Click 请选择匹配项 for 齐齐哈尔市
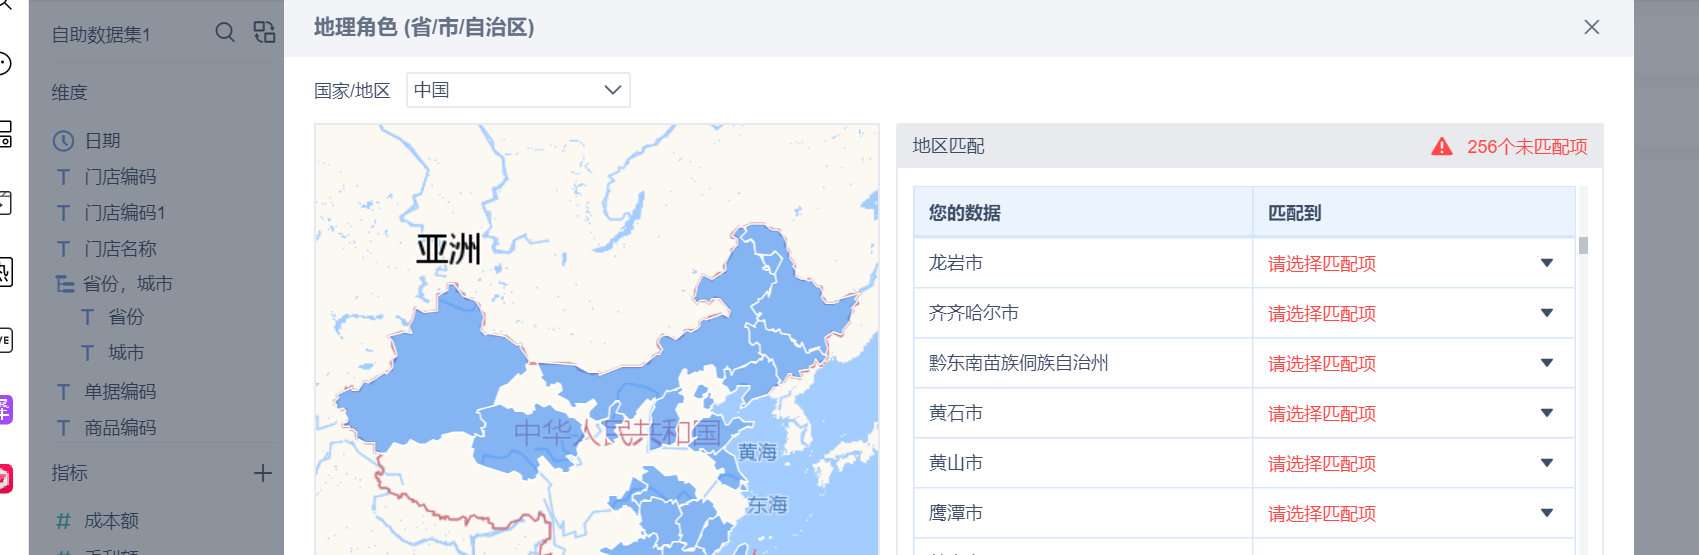 coord(1322,314)
